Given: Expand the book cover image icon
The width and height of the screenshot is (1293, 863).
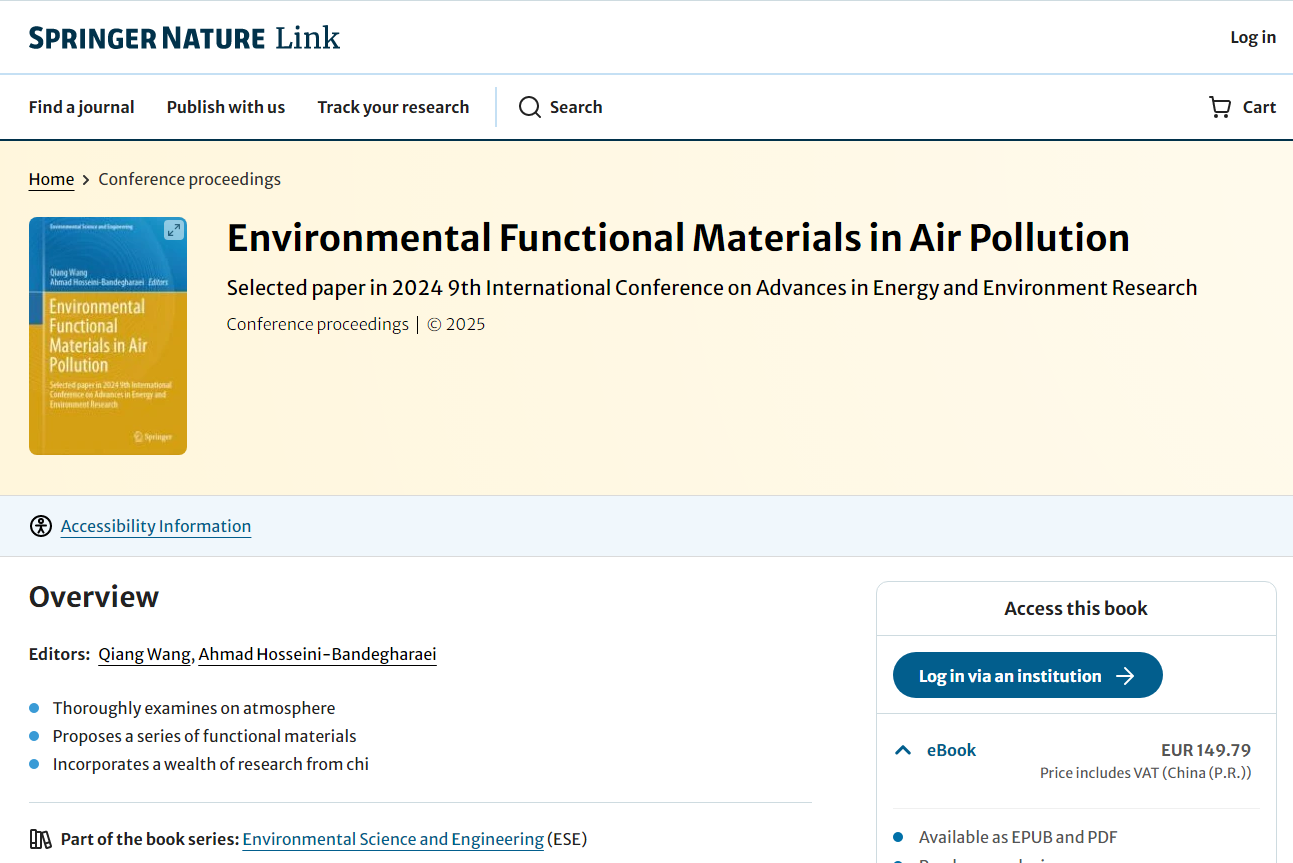Looking at the screenshot, I should pos(173,230).
